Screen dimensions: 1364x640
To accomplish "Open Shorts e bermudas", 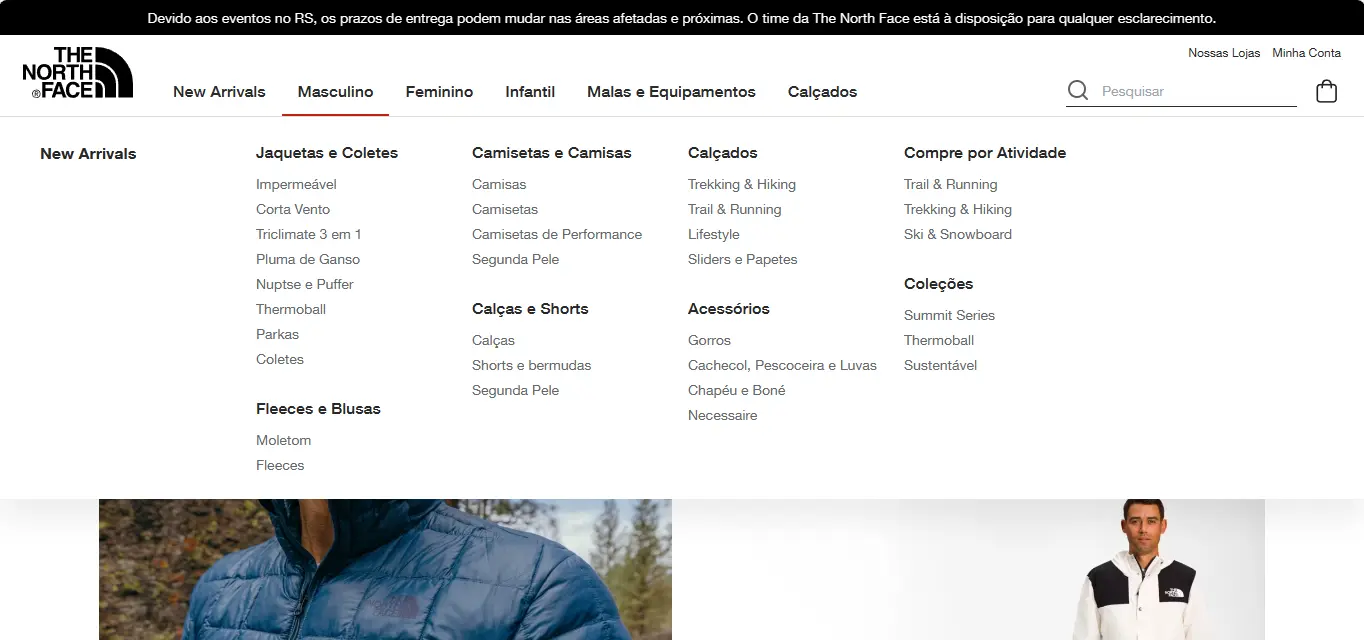I will pyautogui.click(x=532, y=365).
